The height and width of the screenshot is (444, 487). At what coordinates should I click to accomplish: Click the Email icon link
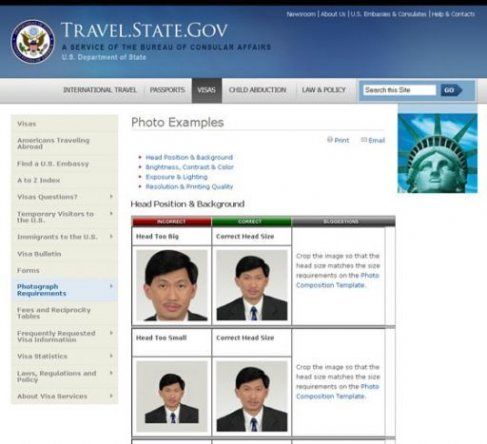pyautogui.click(x=373, y=140)
